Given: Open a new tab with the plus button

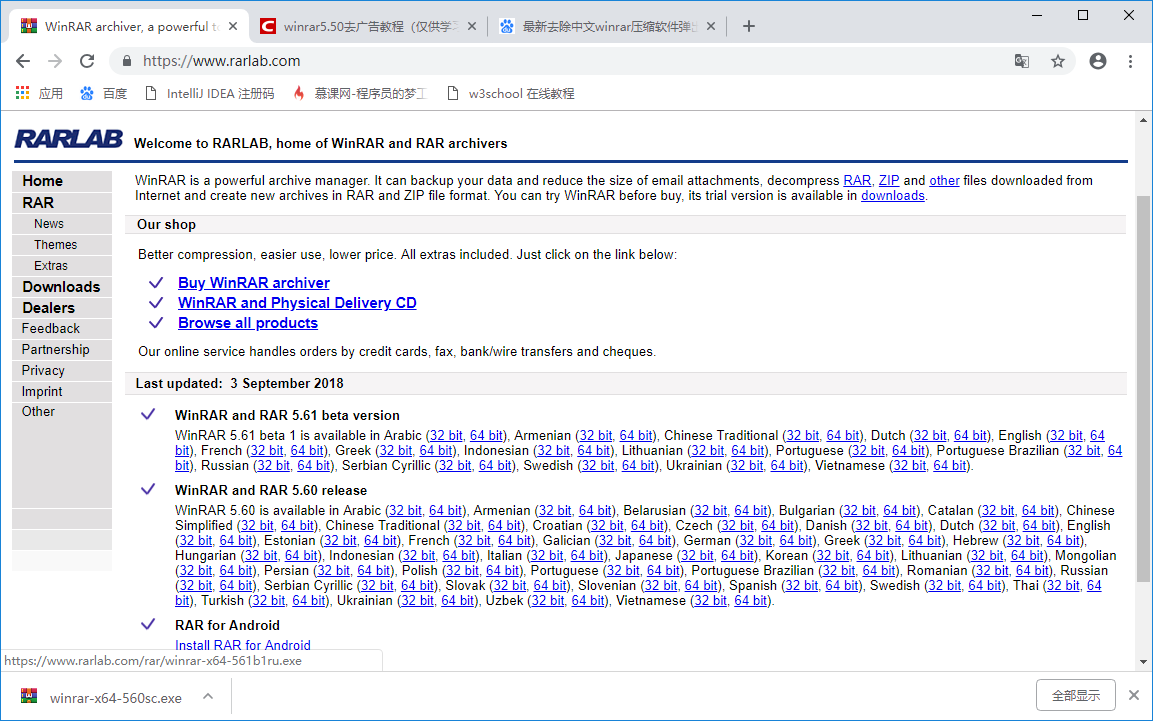Looking at the screenshot, I should 749,26.
